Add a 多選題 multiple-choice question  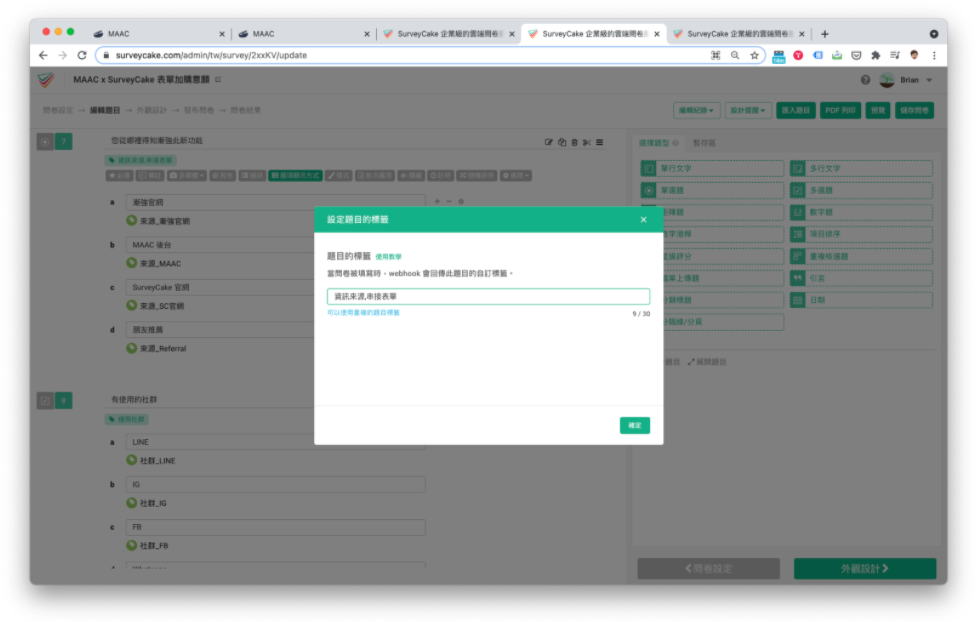pyautogui.click(x=861, y=190)
